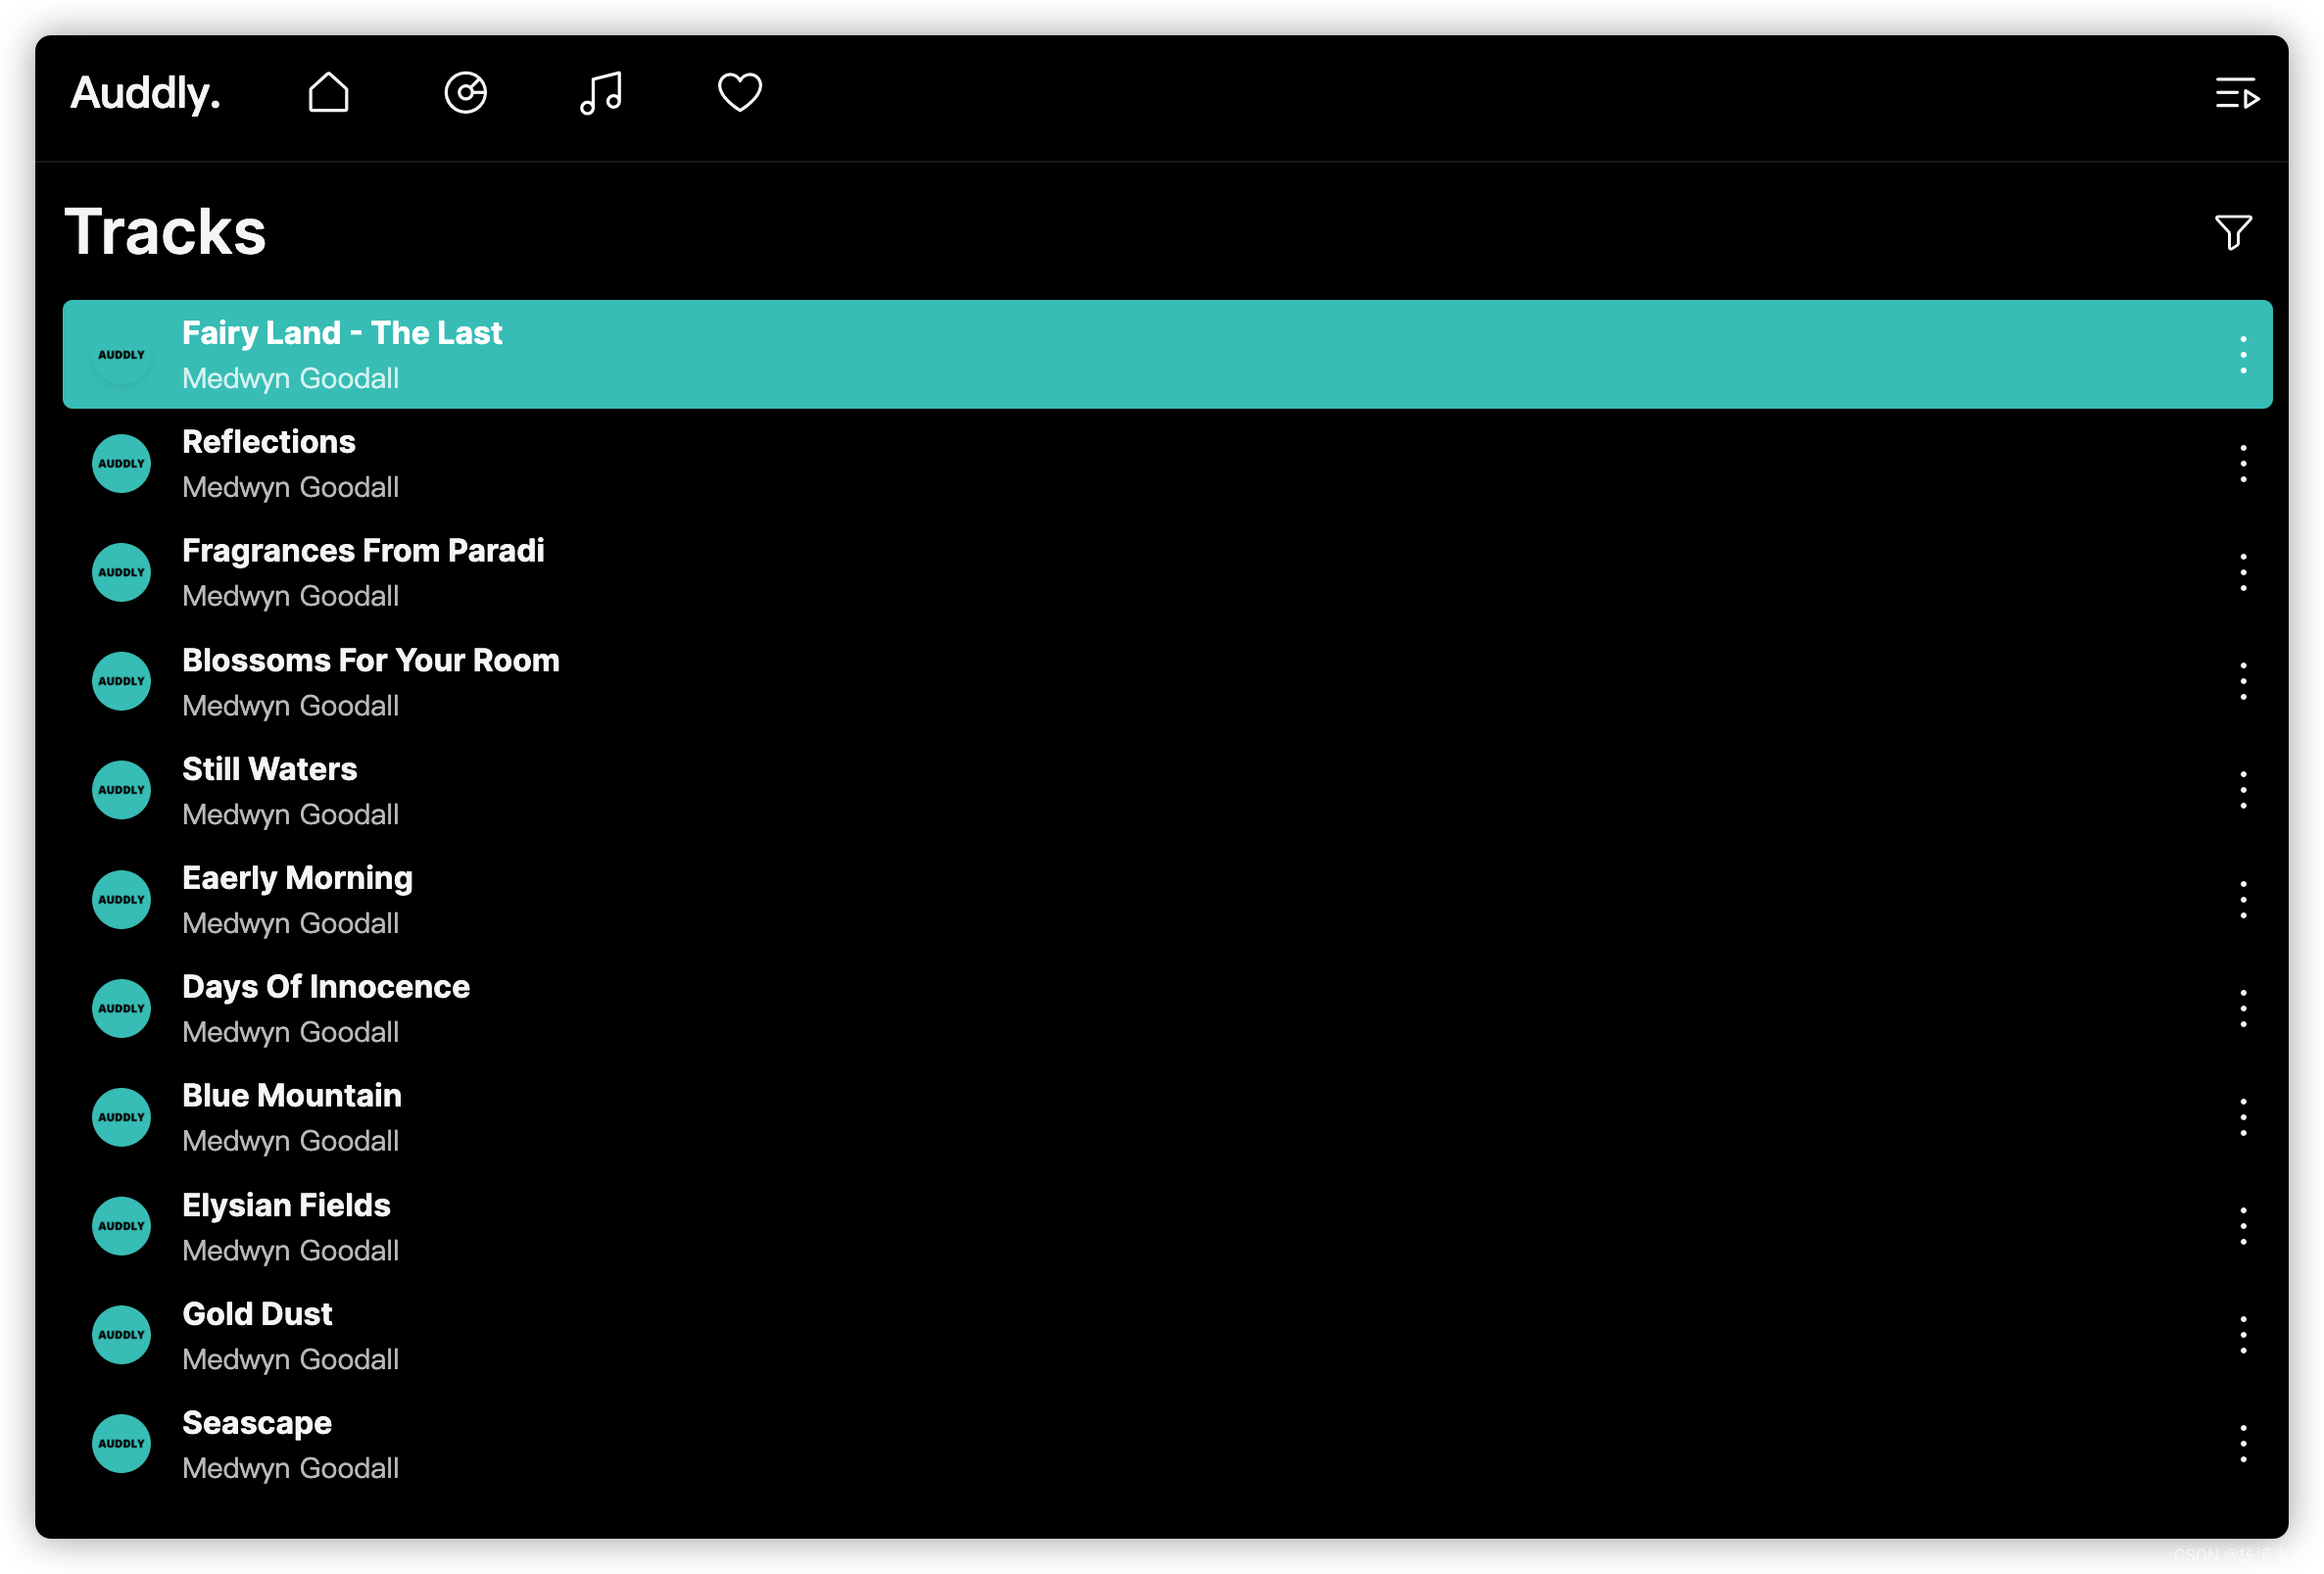Viewport: 2324px width, 1574px height.
Task: Select the track title Fairy Land - The Last
Action: coord(342,333)
